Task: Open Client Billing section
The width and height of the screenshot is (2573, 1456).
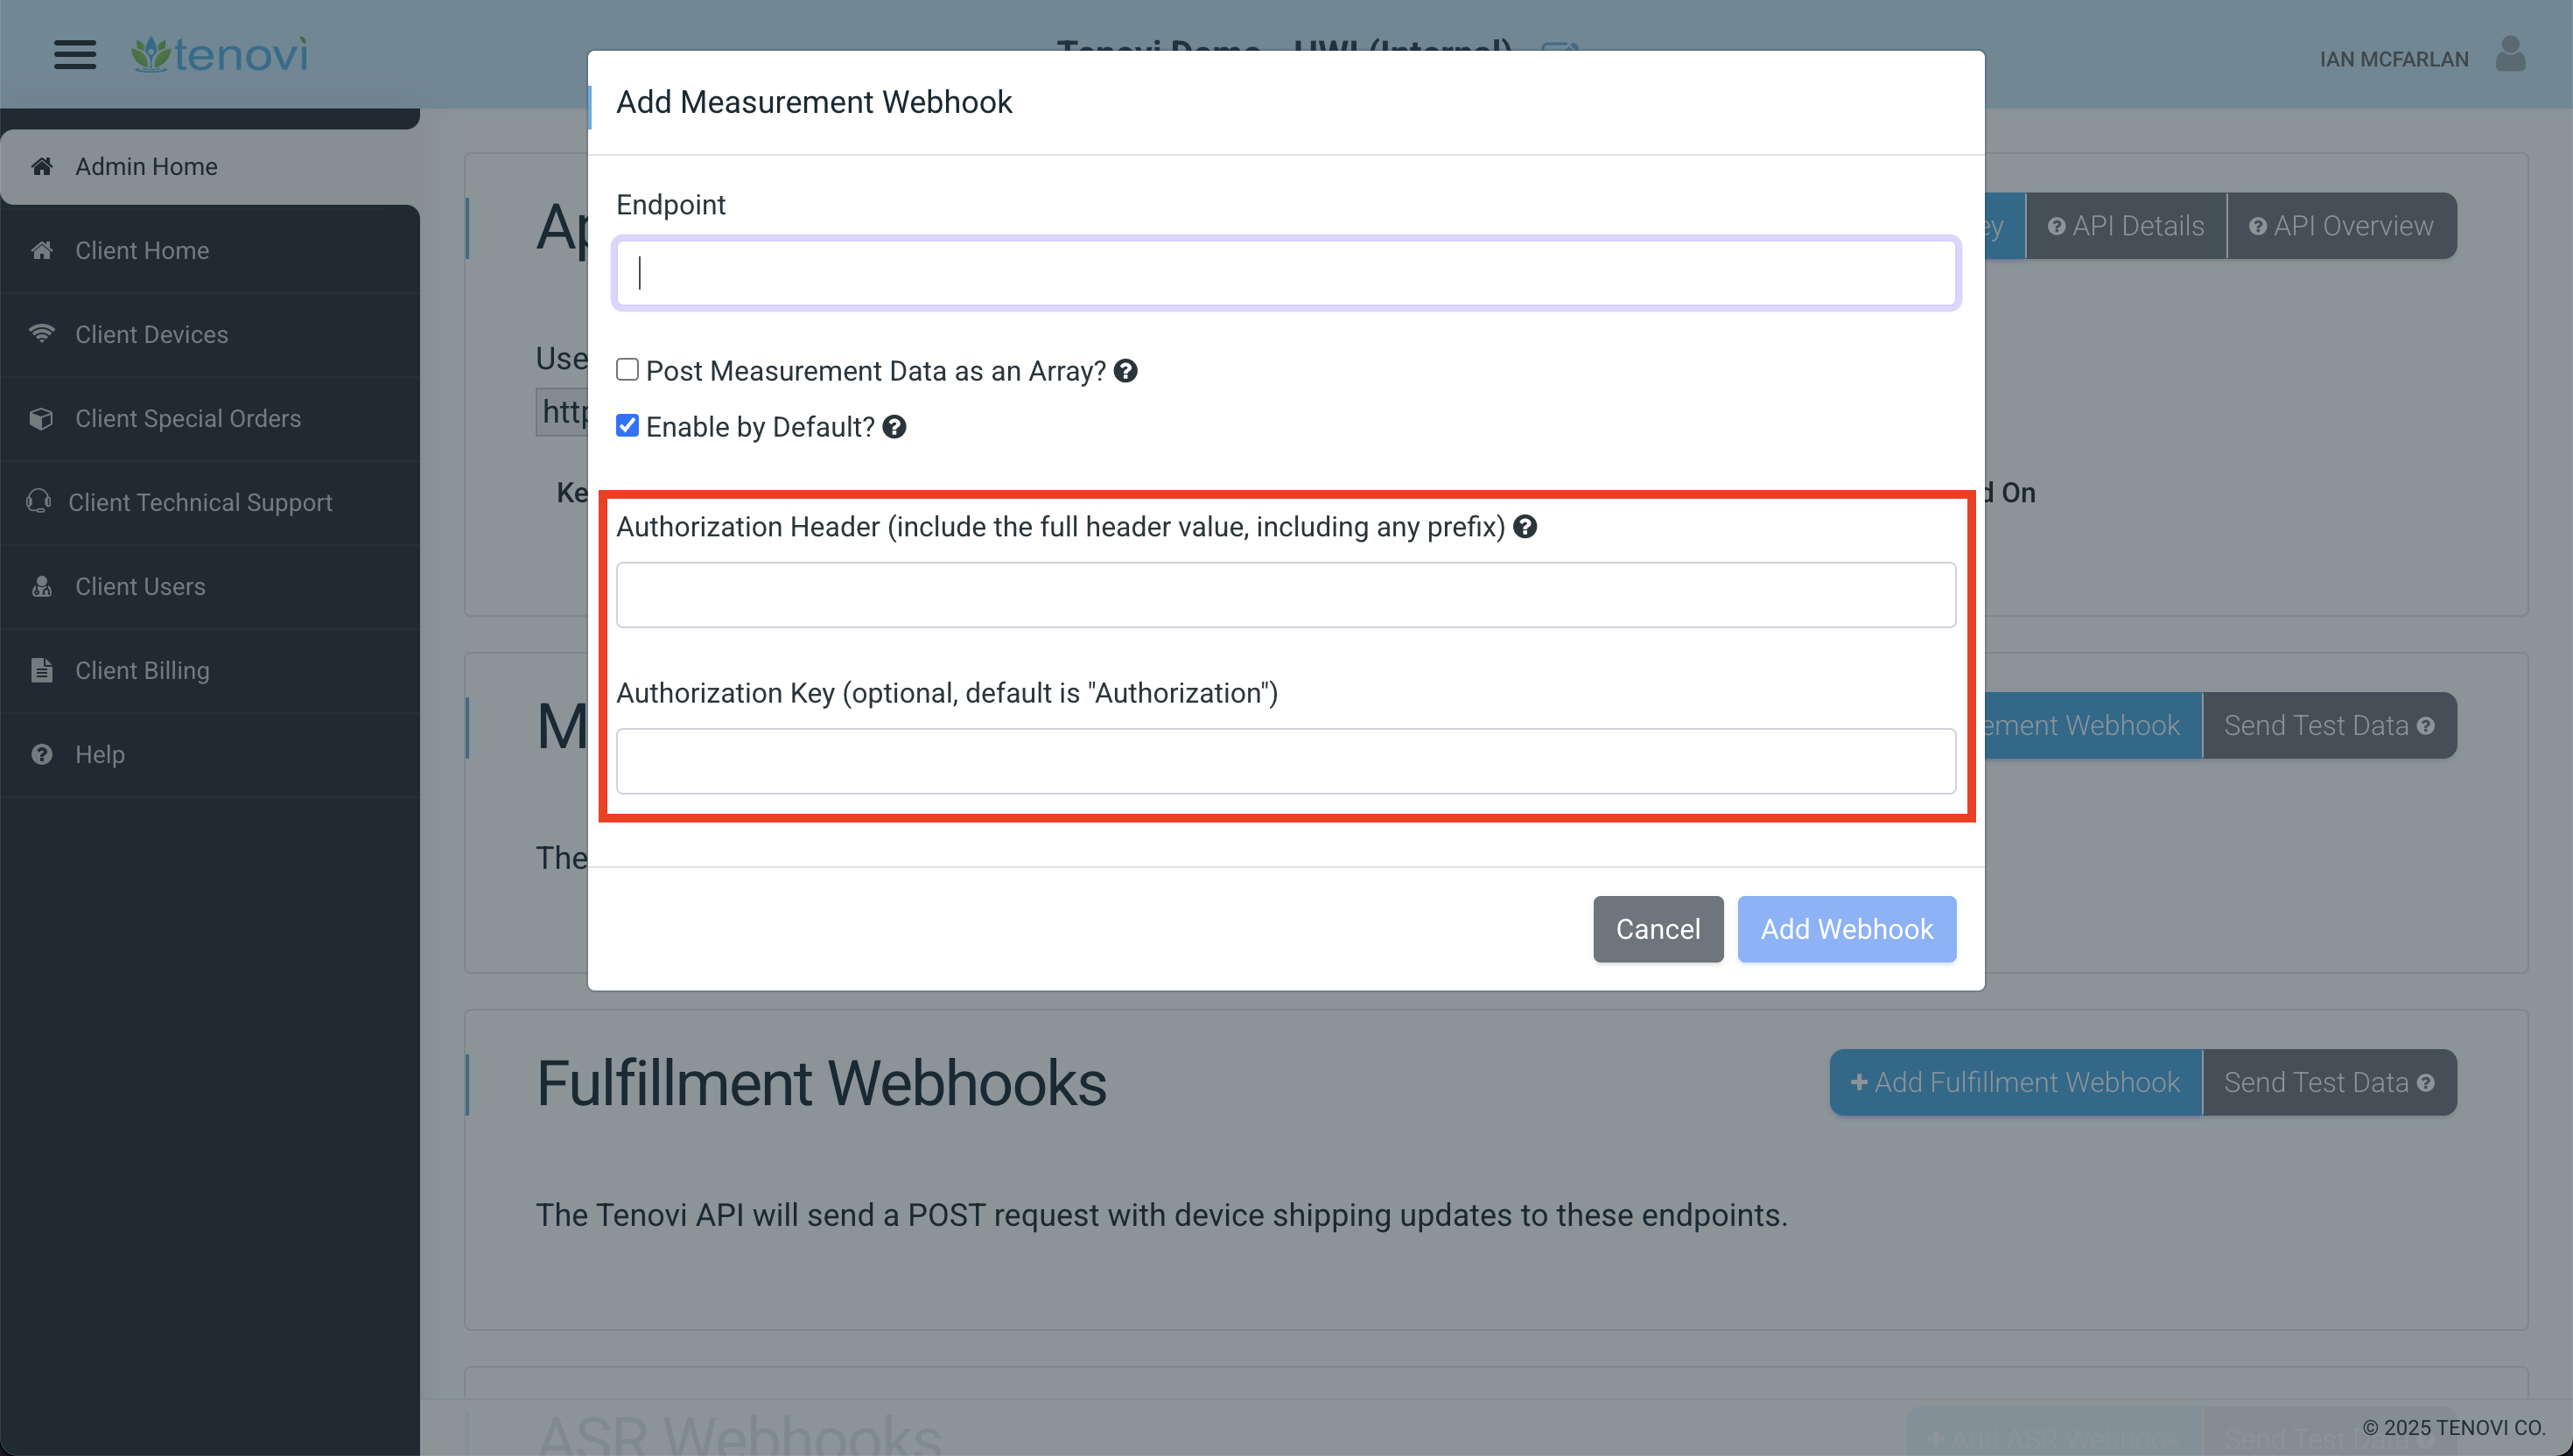Action: coord(142,669)
